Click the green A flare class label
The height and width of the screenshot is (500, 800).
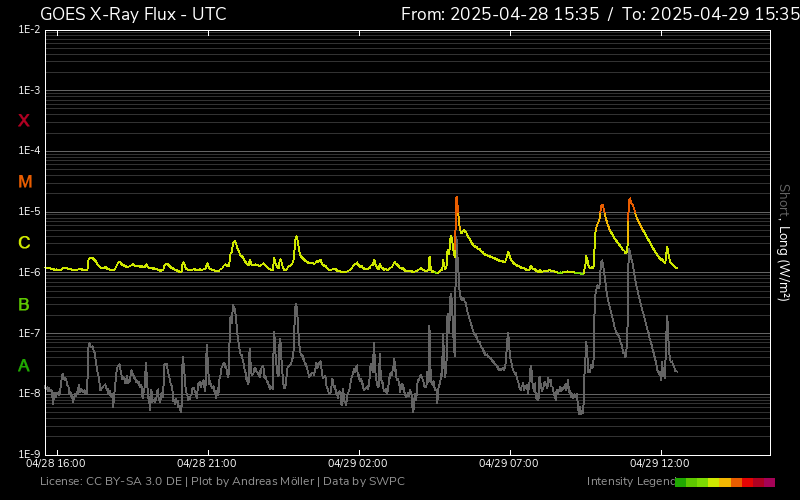(x=24, y=365)
